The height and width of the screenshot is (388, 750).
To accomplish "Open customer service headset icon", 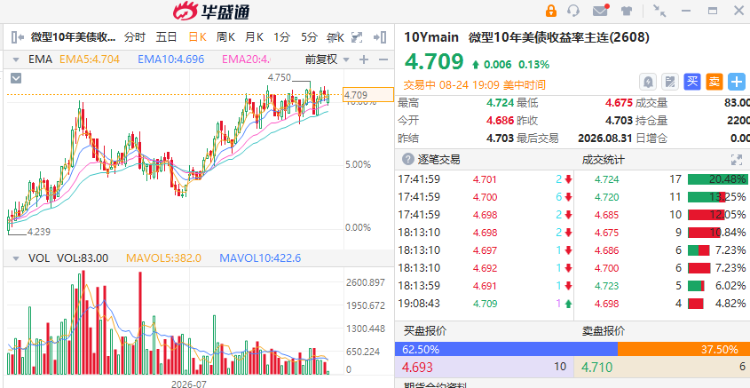I will (573, 11).
